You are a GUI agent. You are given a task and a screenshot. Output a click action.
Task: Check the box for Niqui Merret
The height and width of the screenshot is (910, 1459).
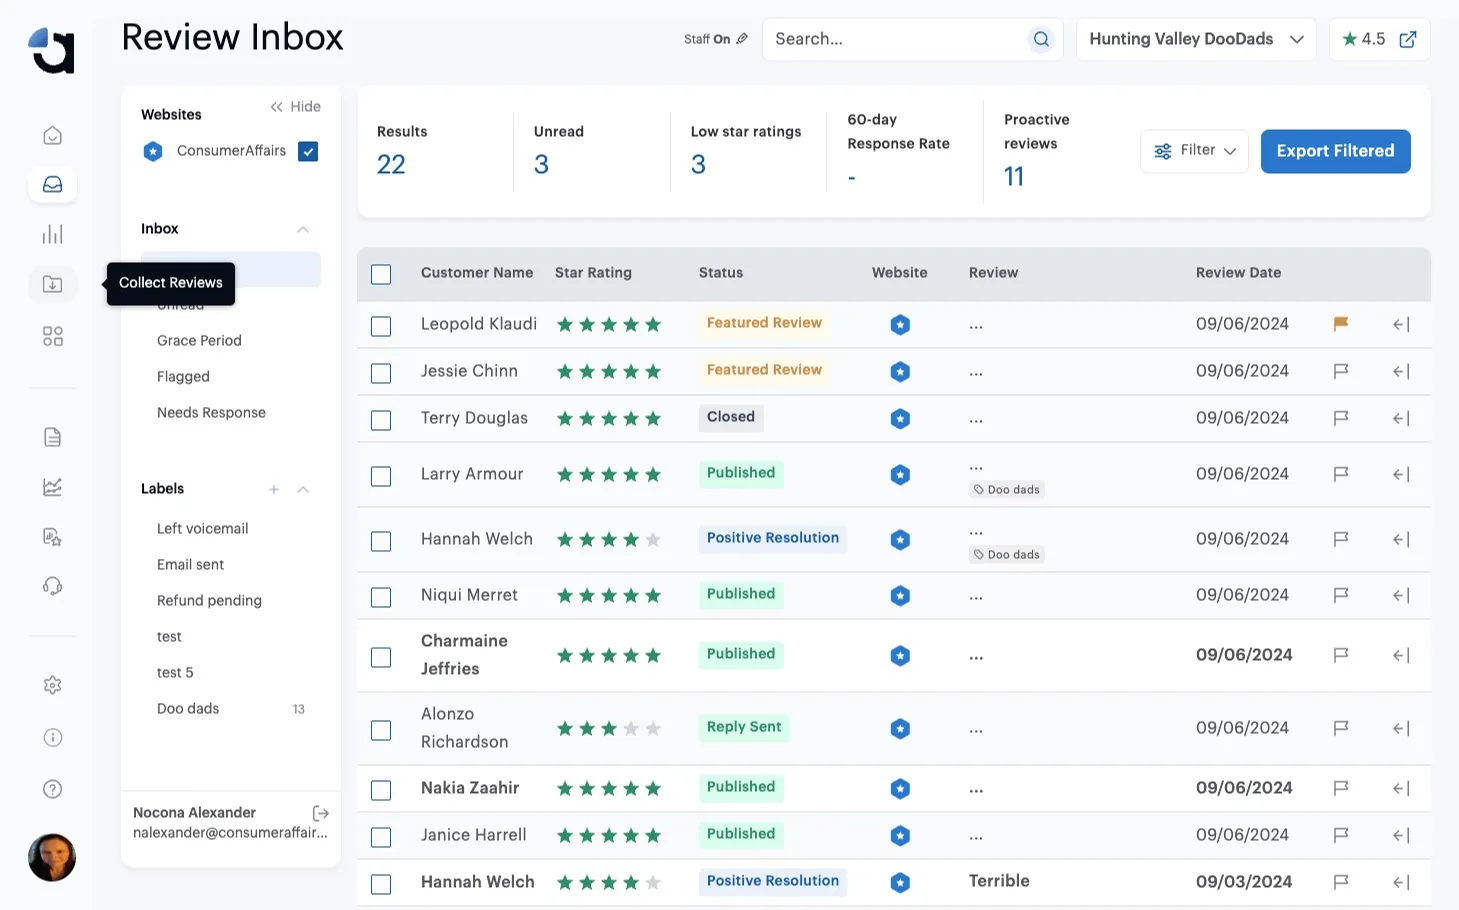pyautogui.click(x=381, y=597)
